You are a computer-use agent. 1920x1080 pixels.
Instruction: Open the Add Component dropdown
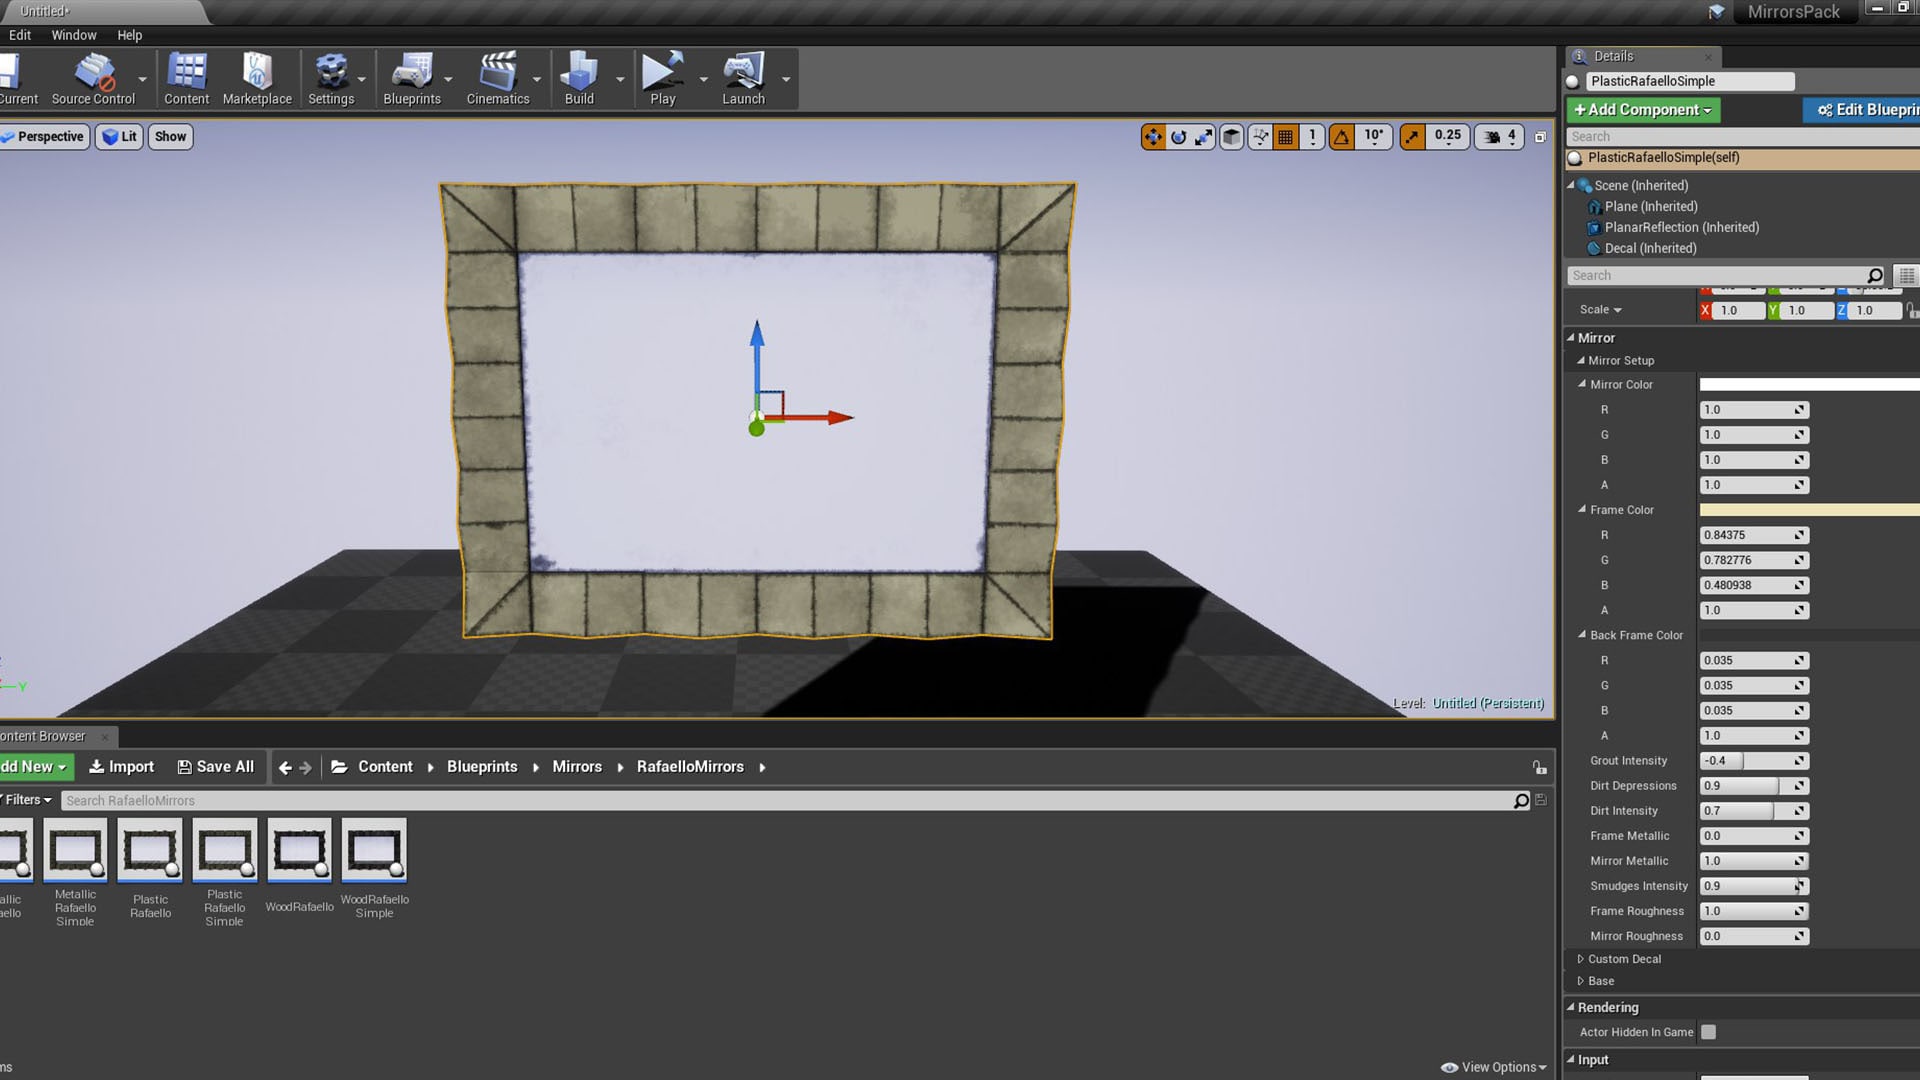pyautogui.click(x=1641, y=110)
